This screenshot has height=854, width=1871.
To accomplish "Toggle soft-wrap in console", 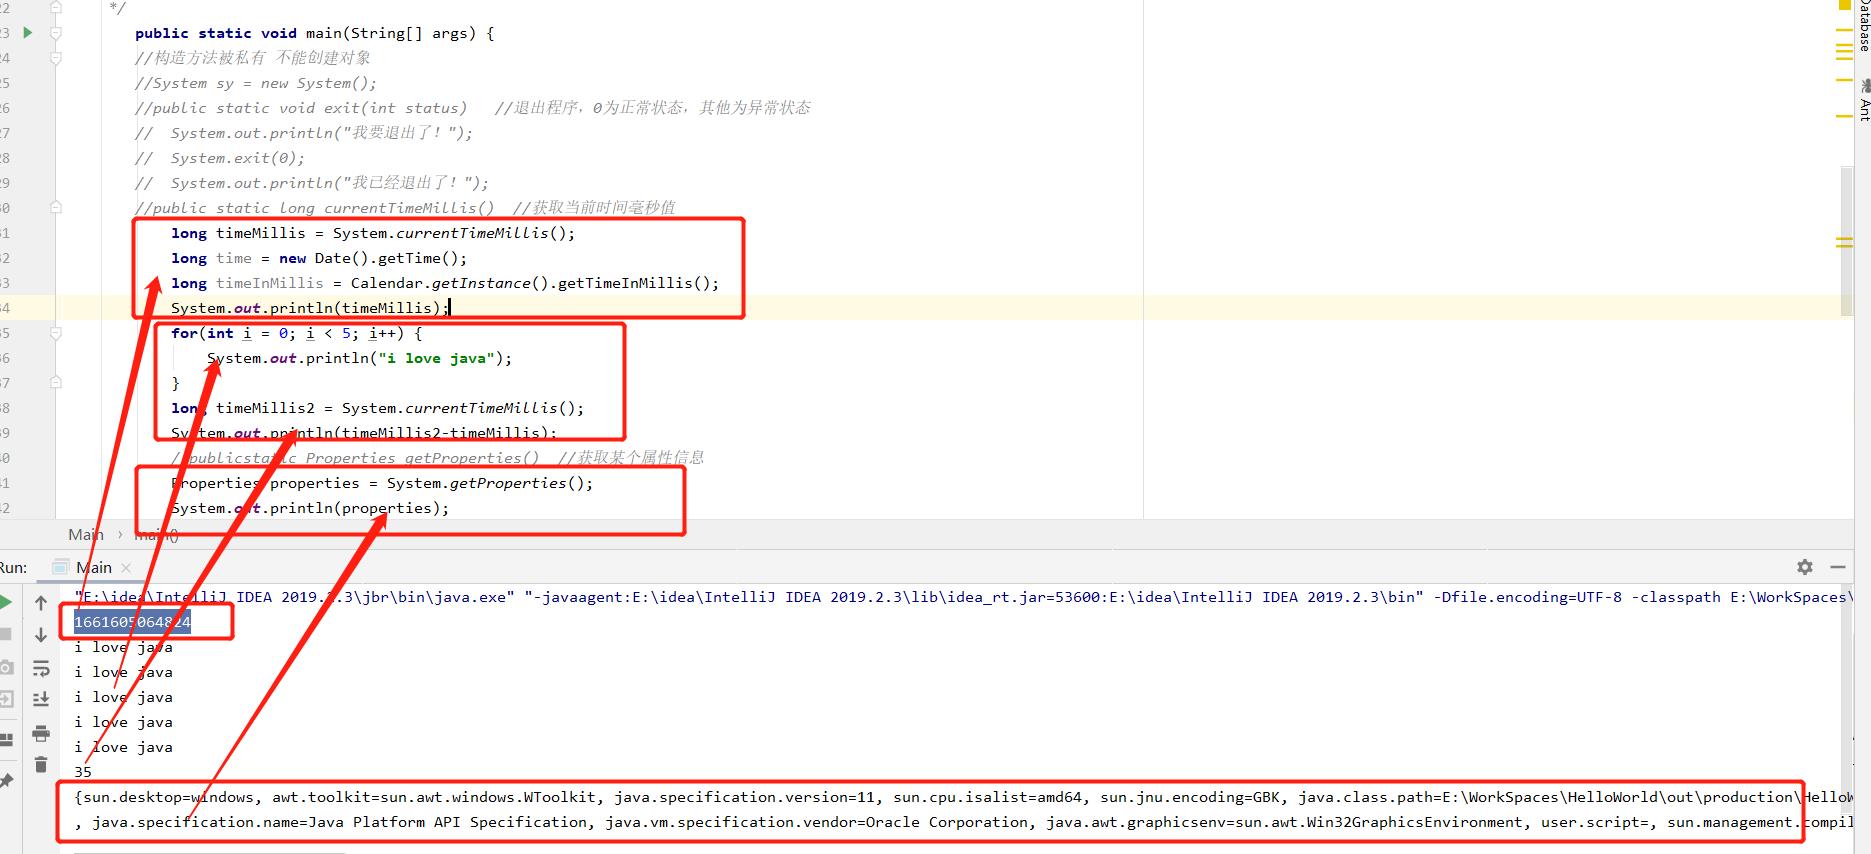I will coord(41,668).
